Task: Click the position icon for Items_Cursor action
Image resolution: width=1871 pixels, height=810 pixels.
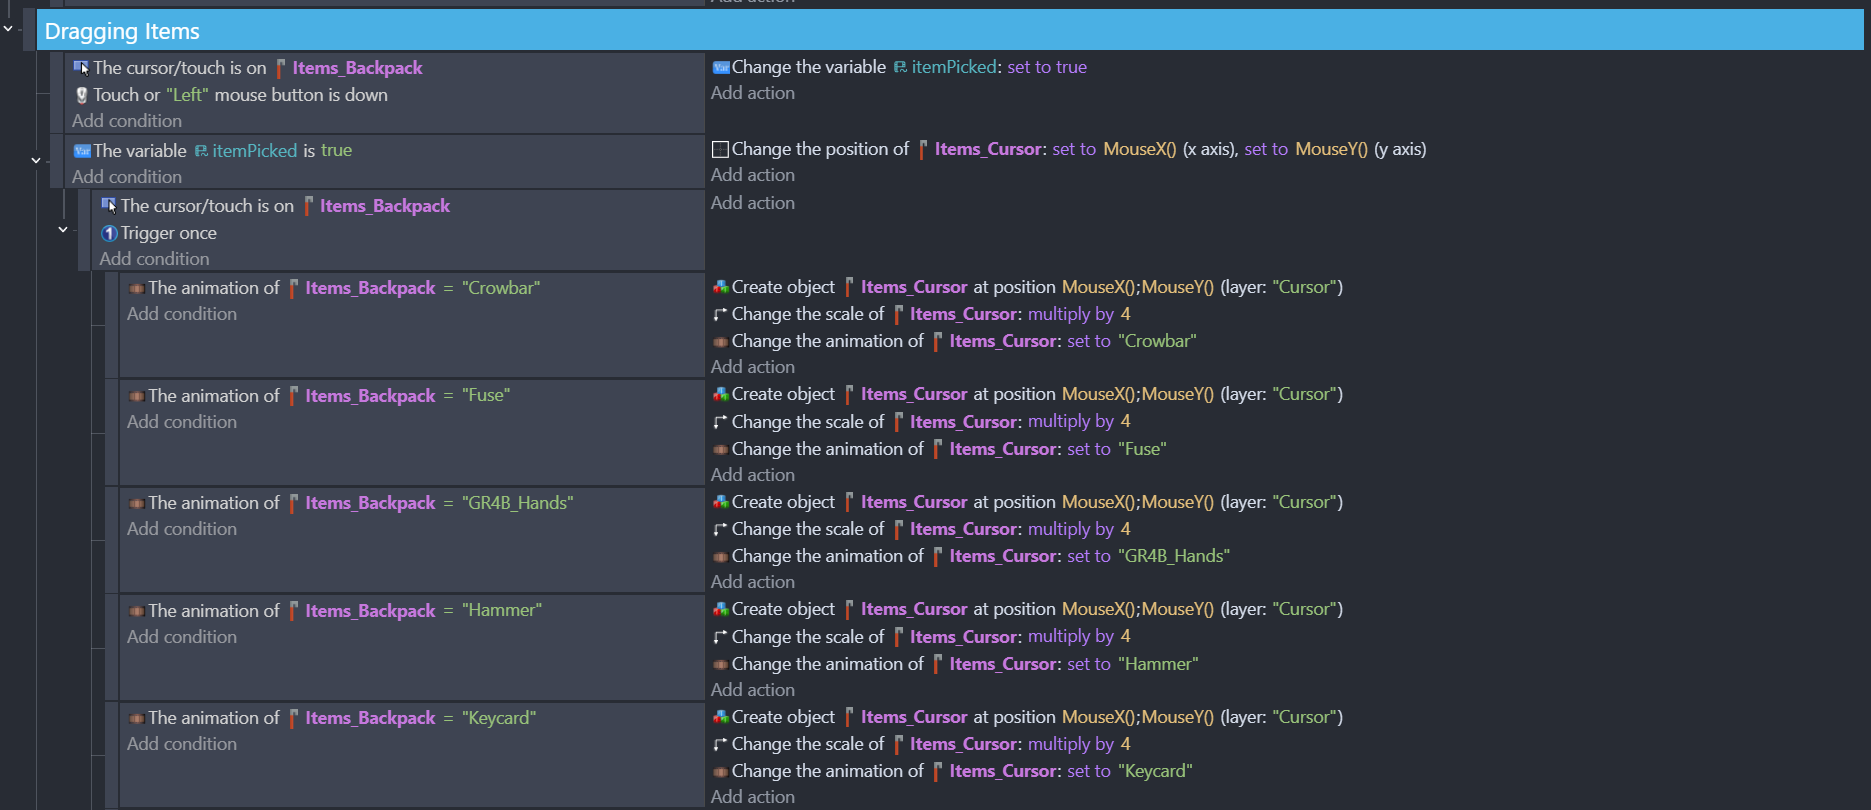Action: 720,150
